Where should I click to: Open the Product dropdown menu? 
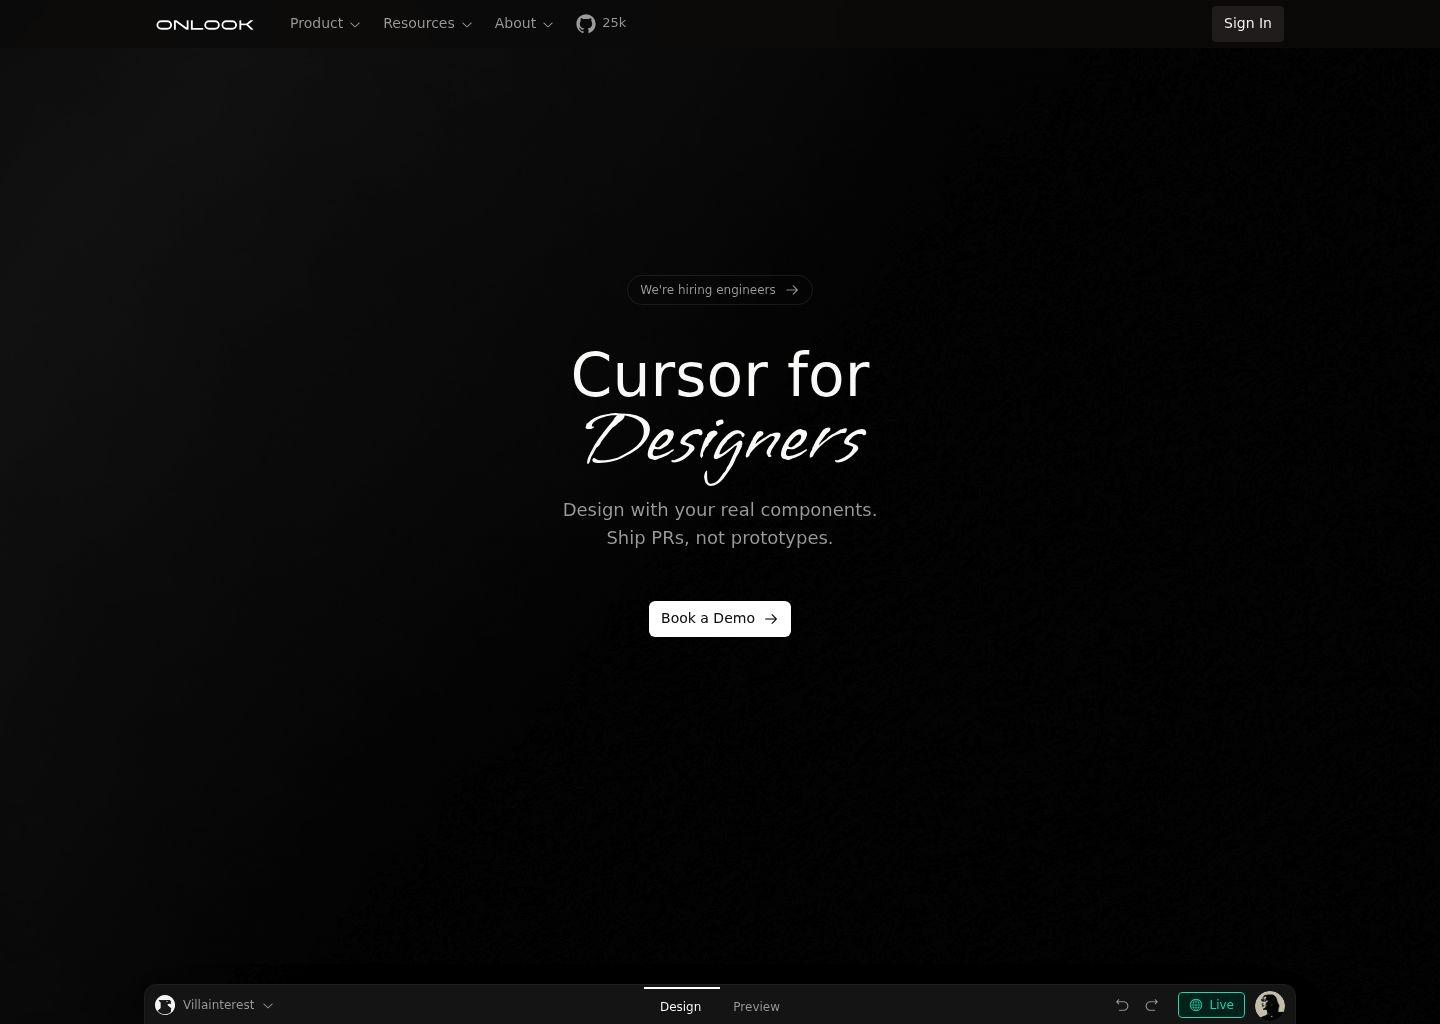[x=324, y=23]
